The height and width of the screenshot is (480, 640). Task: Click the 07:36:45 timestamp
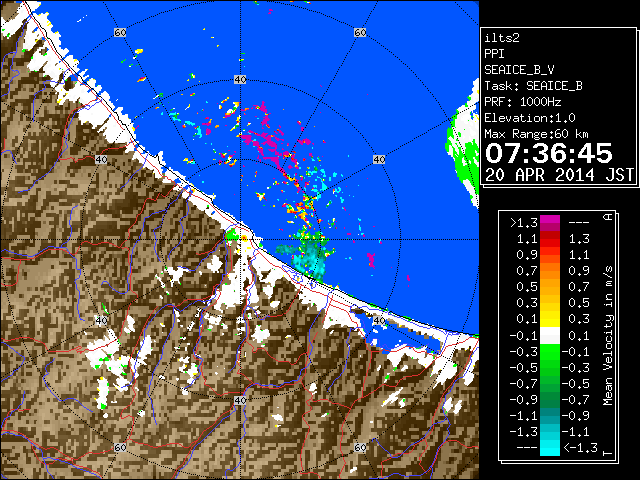click(x=549, y=153)
